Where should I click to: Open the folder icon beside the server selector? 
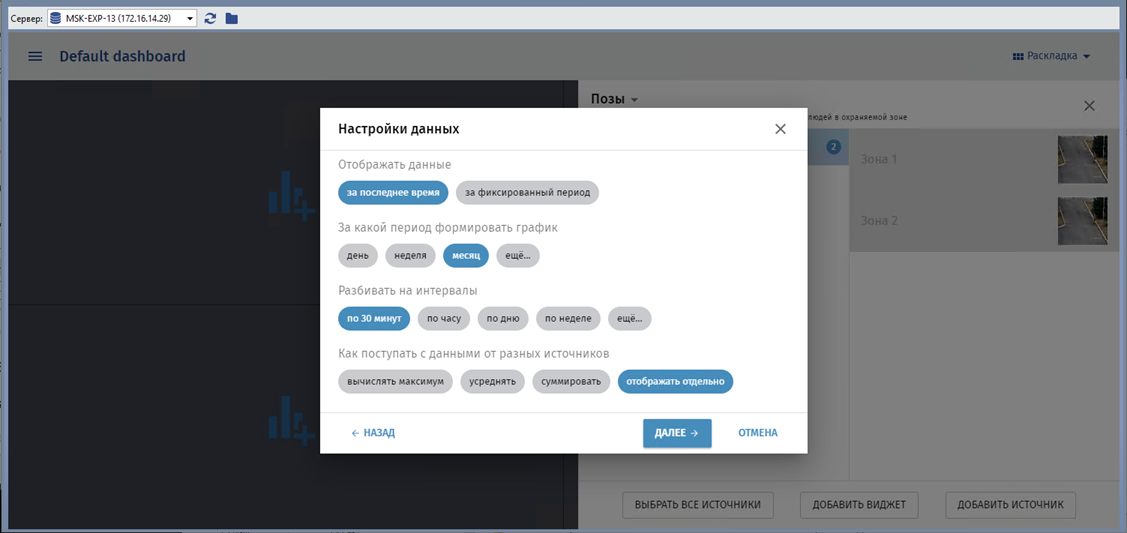[232, 18]
